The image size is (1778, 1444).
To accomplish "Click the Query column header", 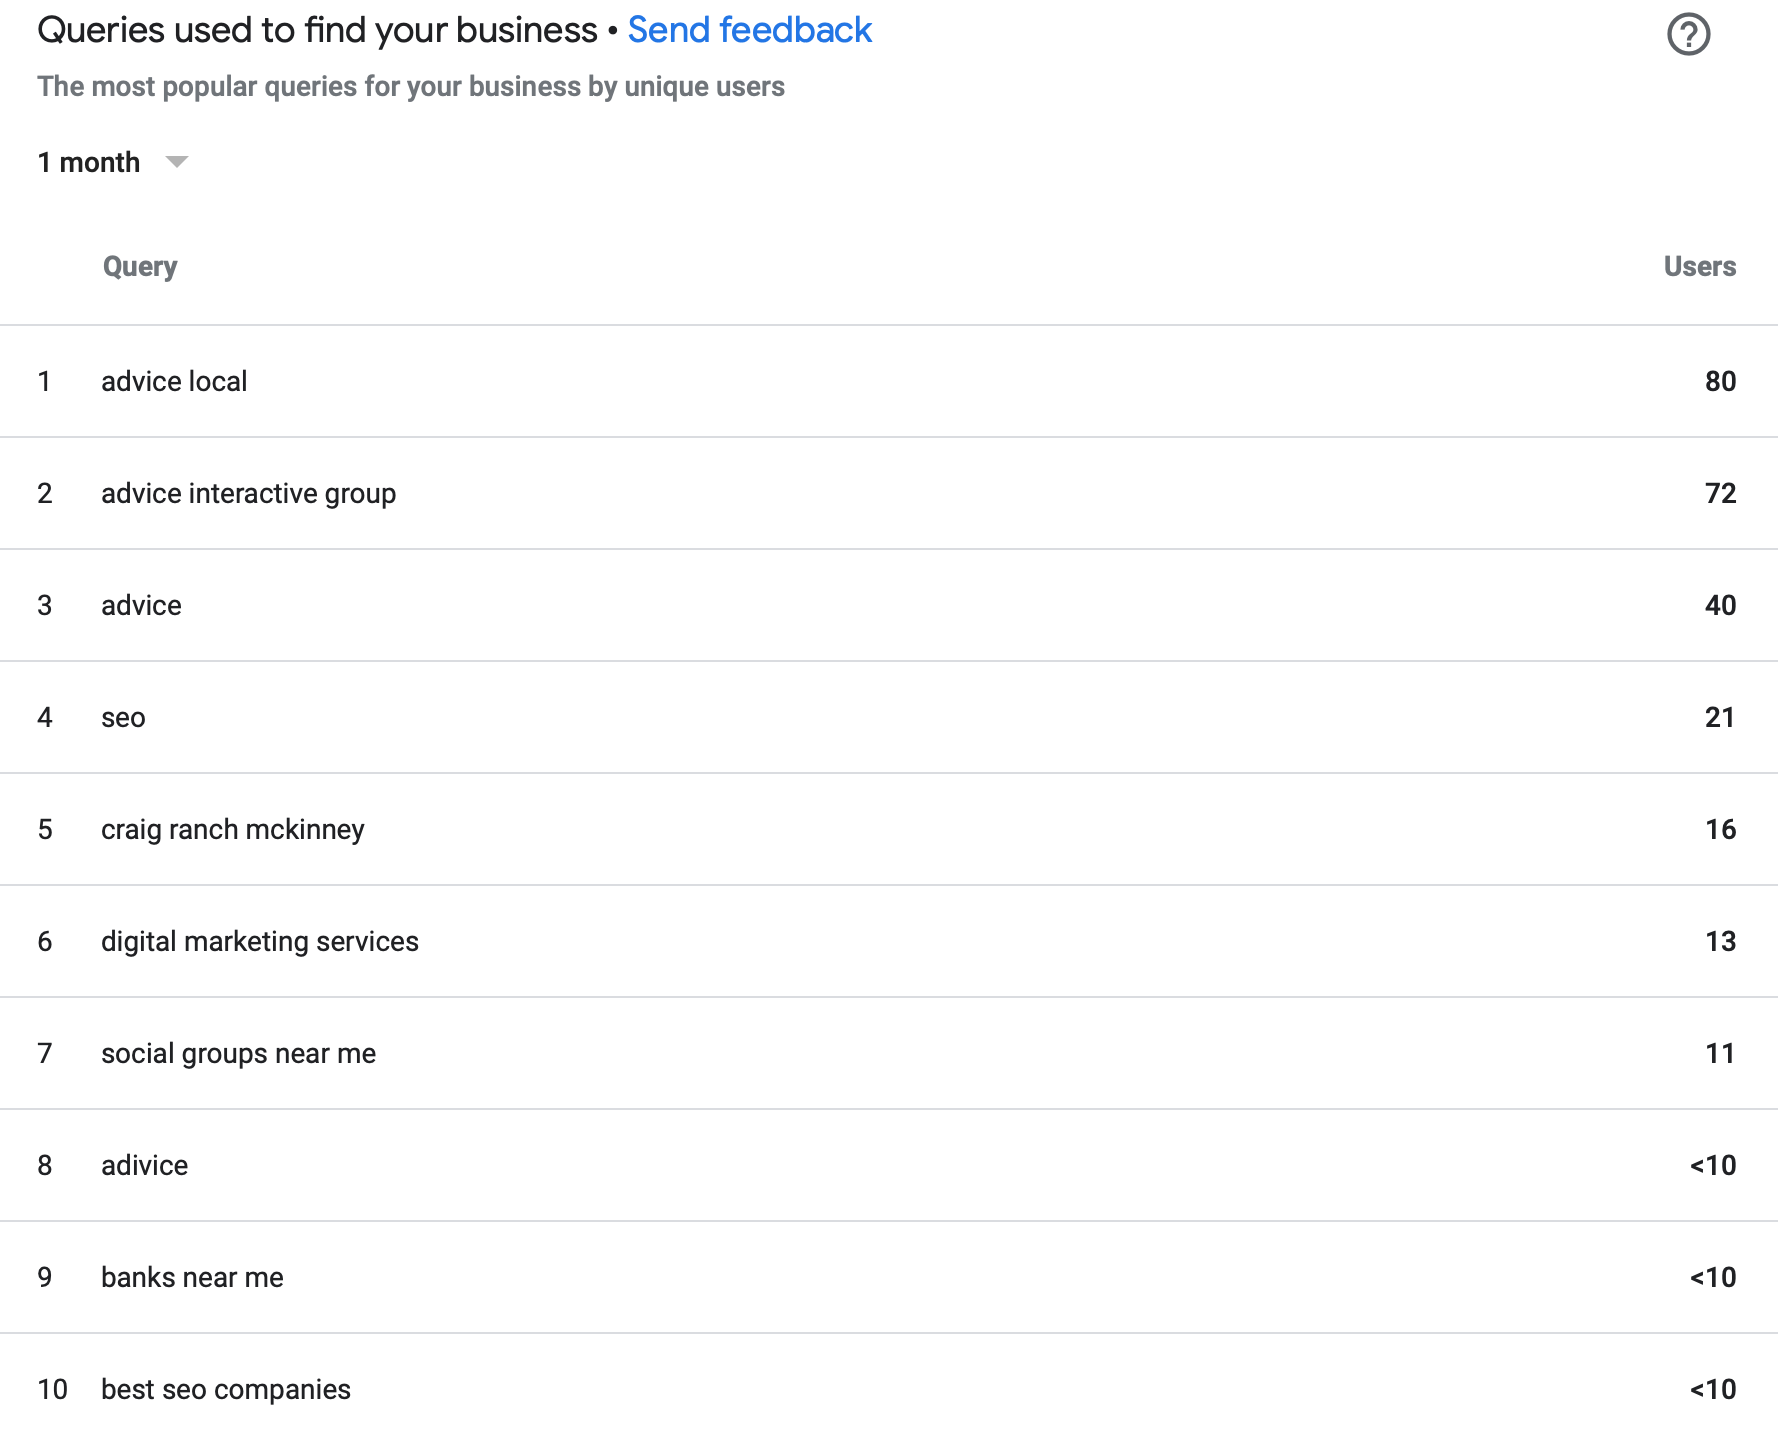I will (140, 267).
